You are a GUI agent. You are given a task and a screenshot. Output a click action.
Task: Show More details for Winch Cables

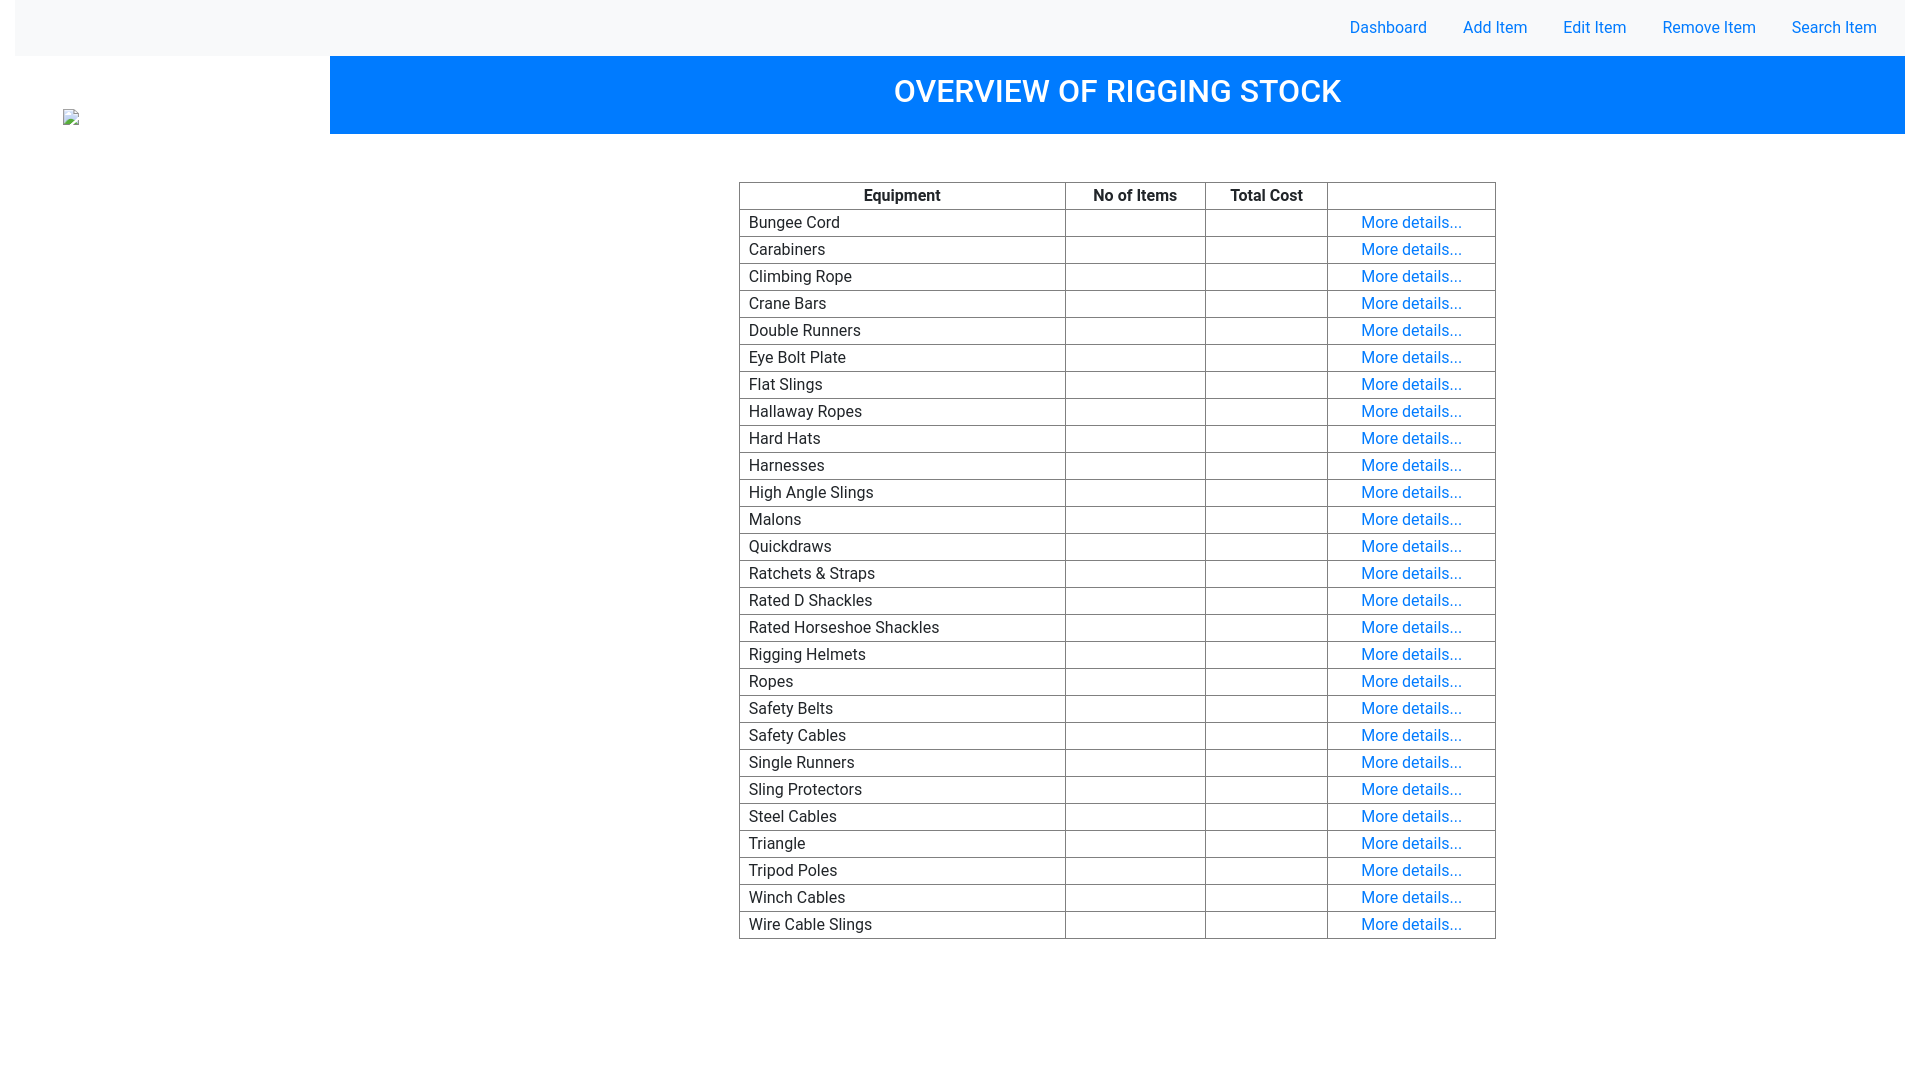pos(1411,898)
